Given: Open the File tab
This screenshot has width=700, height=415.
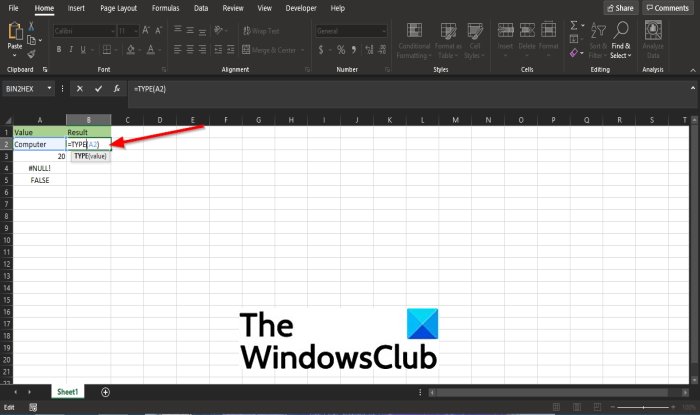Looking at the screenshot, I should (x=13, y=8).
